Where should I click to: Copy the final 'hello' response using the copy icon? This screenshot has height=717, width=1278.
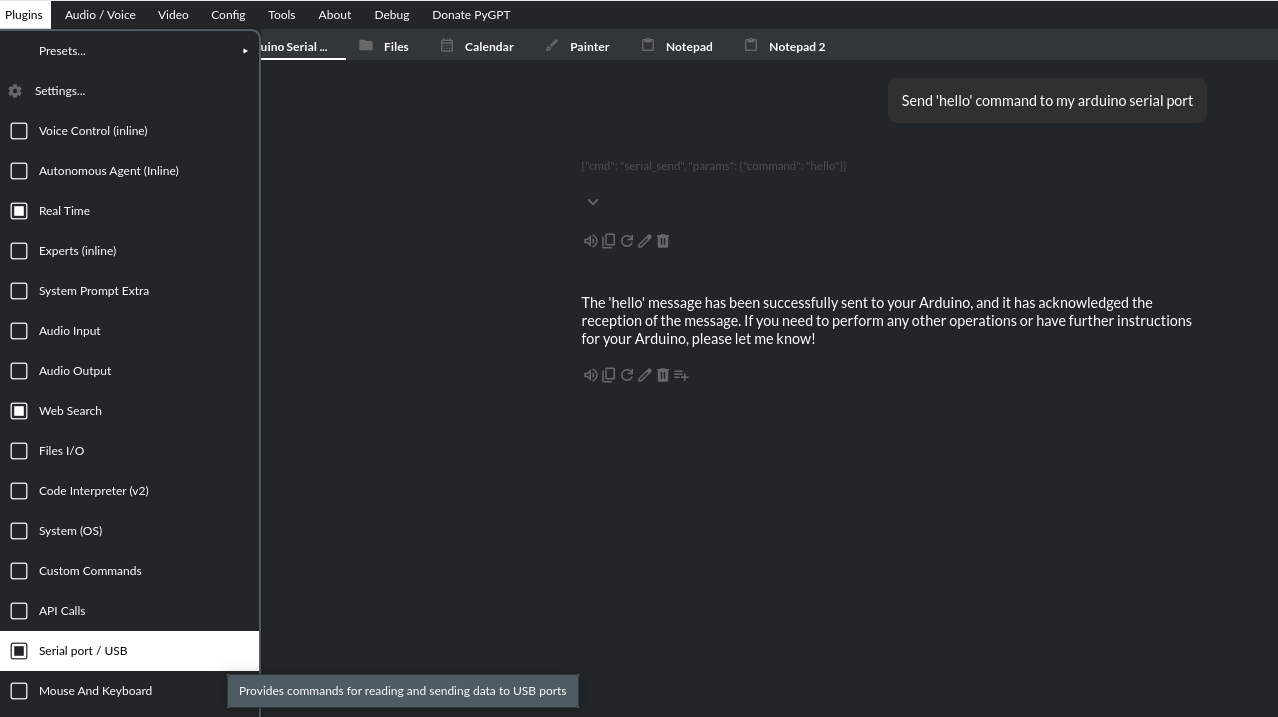click(x=608, y=375)
